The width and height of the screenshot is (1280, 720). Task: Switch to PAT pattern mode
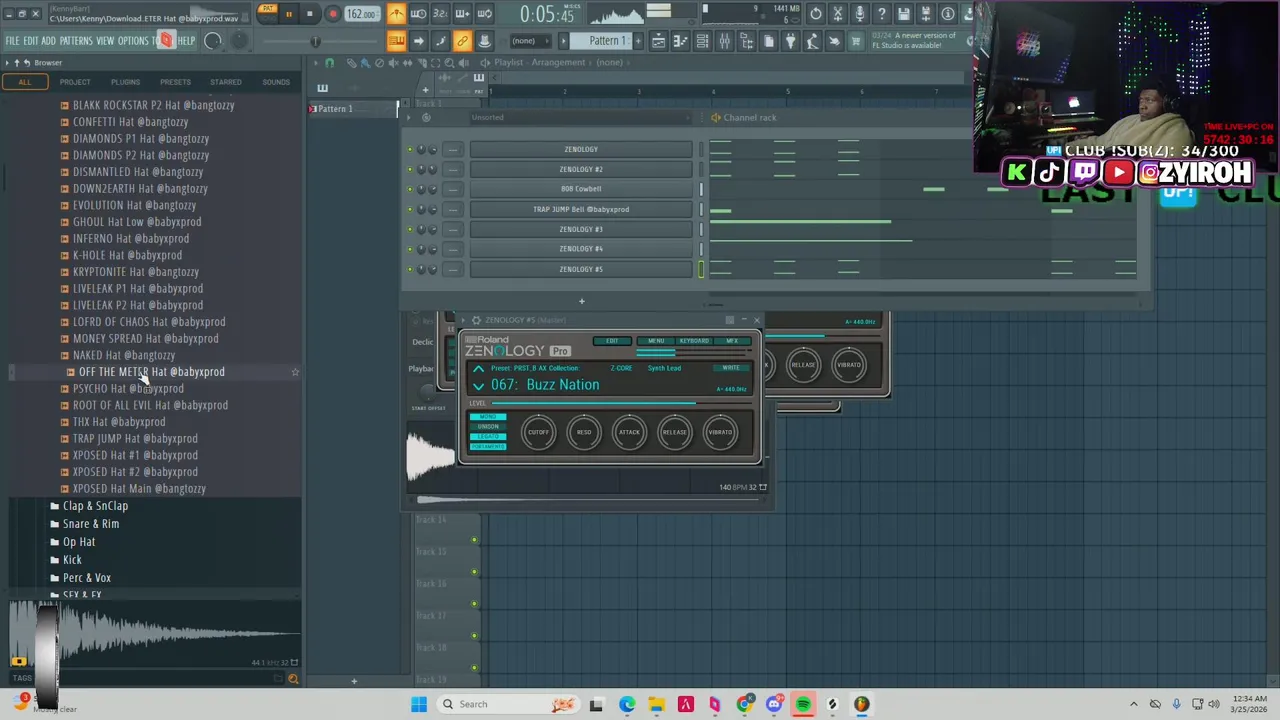[x=268, y=10]
